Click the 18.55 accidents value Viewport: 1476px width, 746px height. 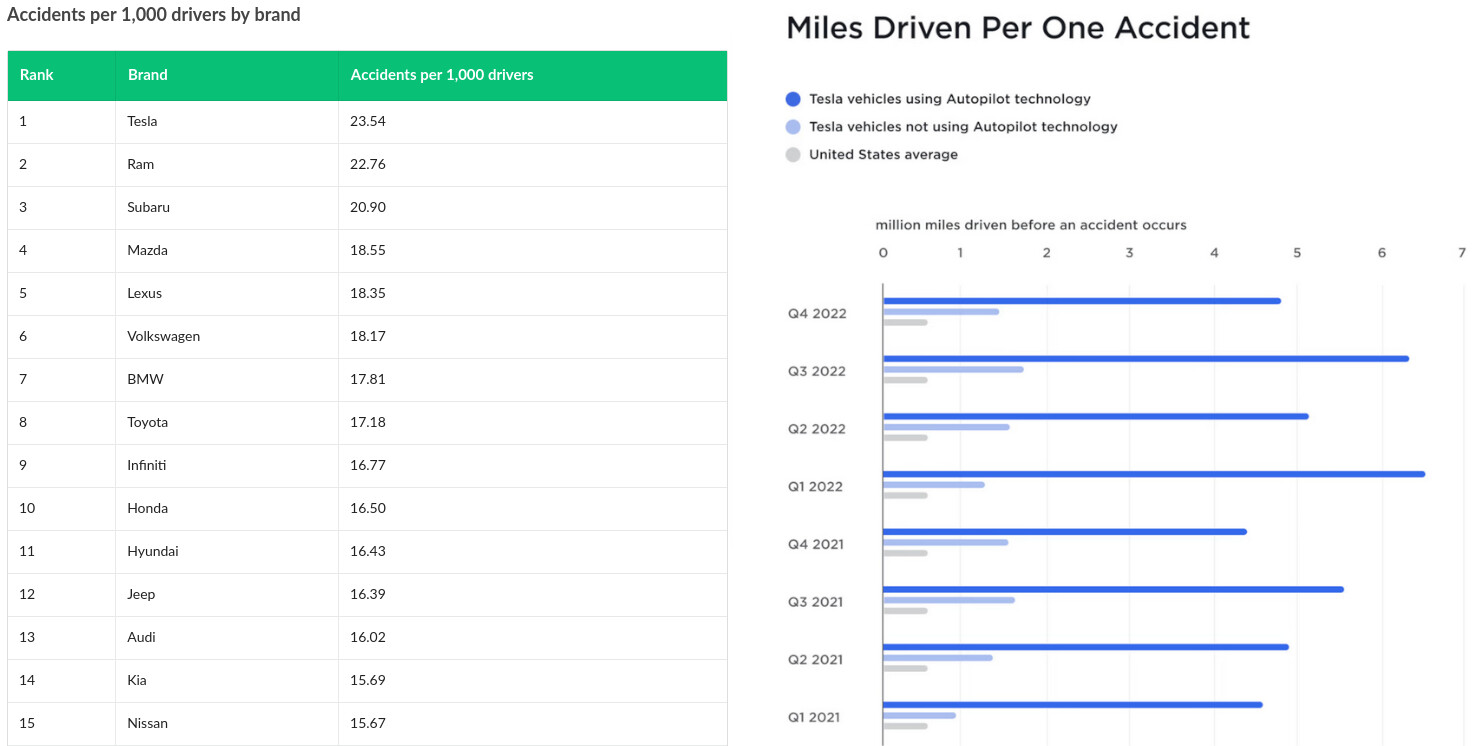[368, 250]
